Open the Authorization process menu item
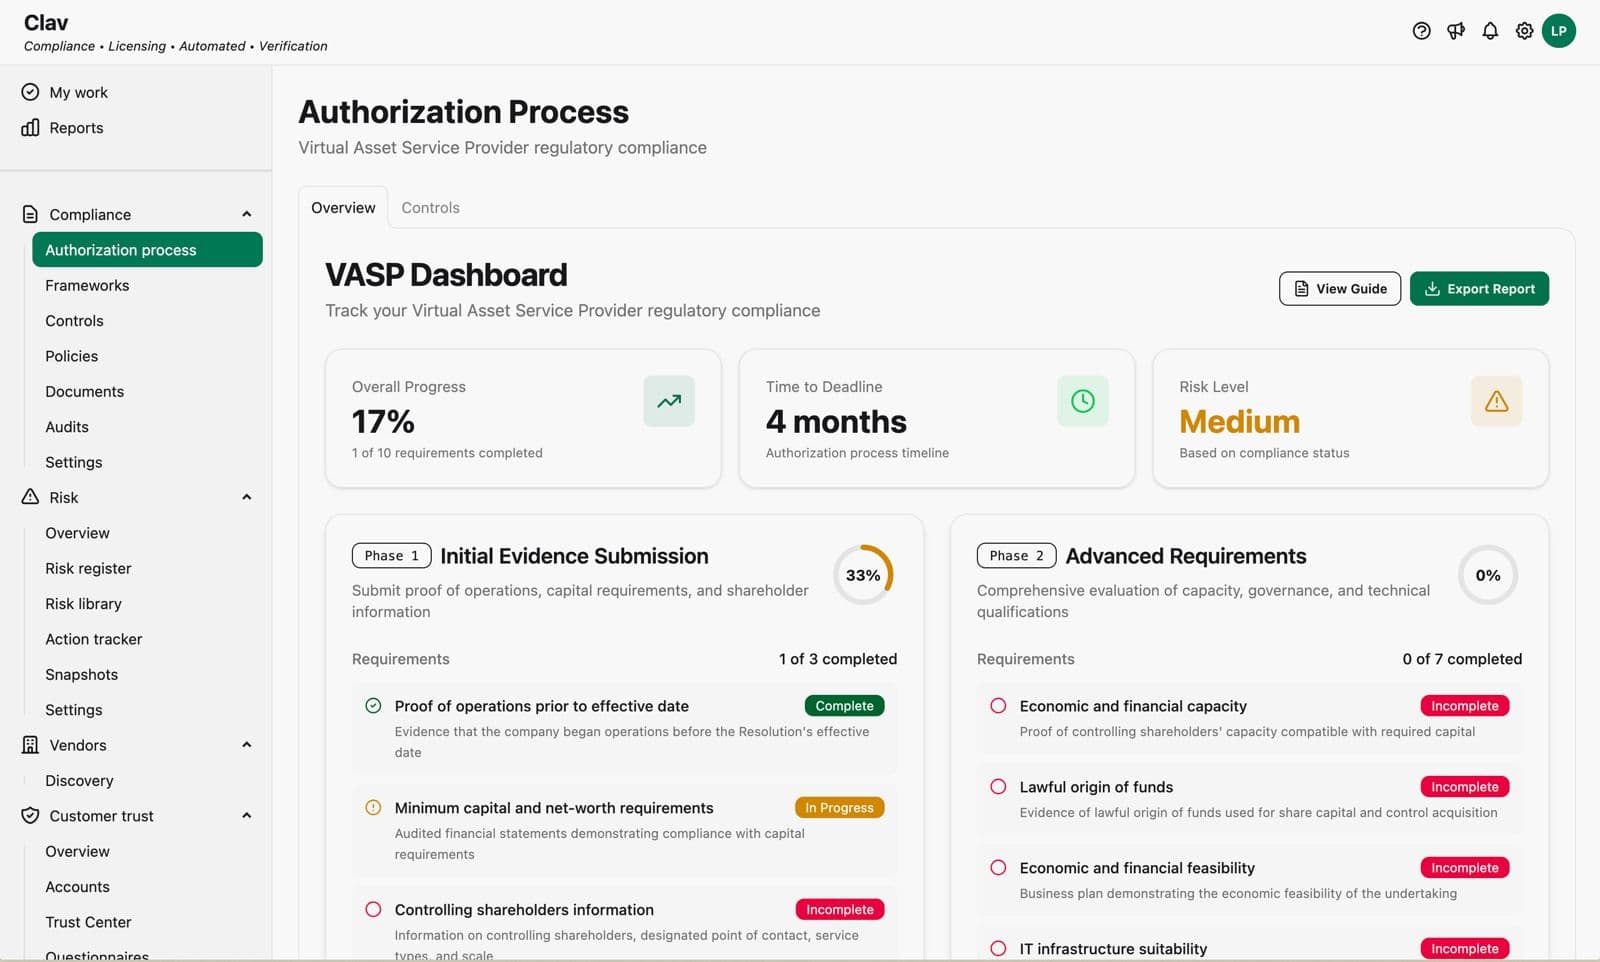This screenshot has height=962, width=1600. coord(120,249)
